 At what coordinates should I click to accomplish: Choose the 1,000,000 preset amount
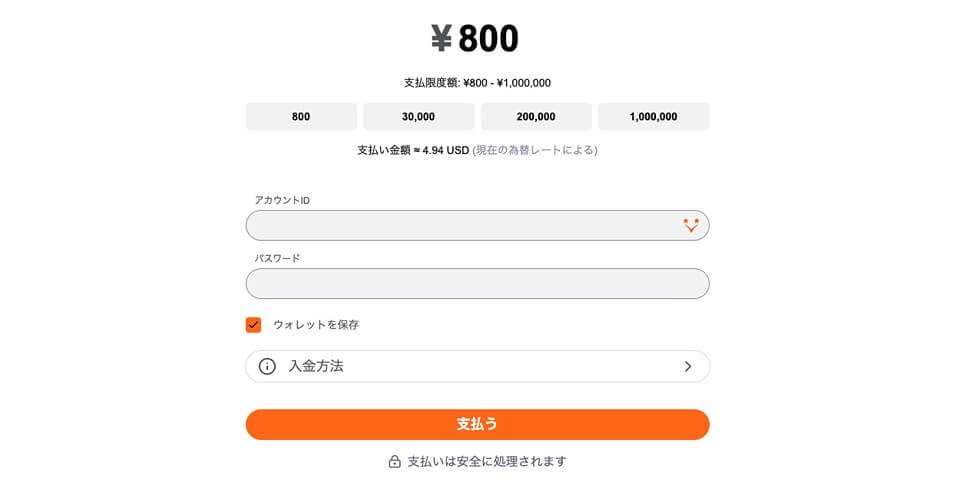(654, 116)
